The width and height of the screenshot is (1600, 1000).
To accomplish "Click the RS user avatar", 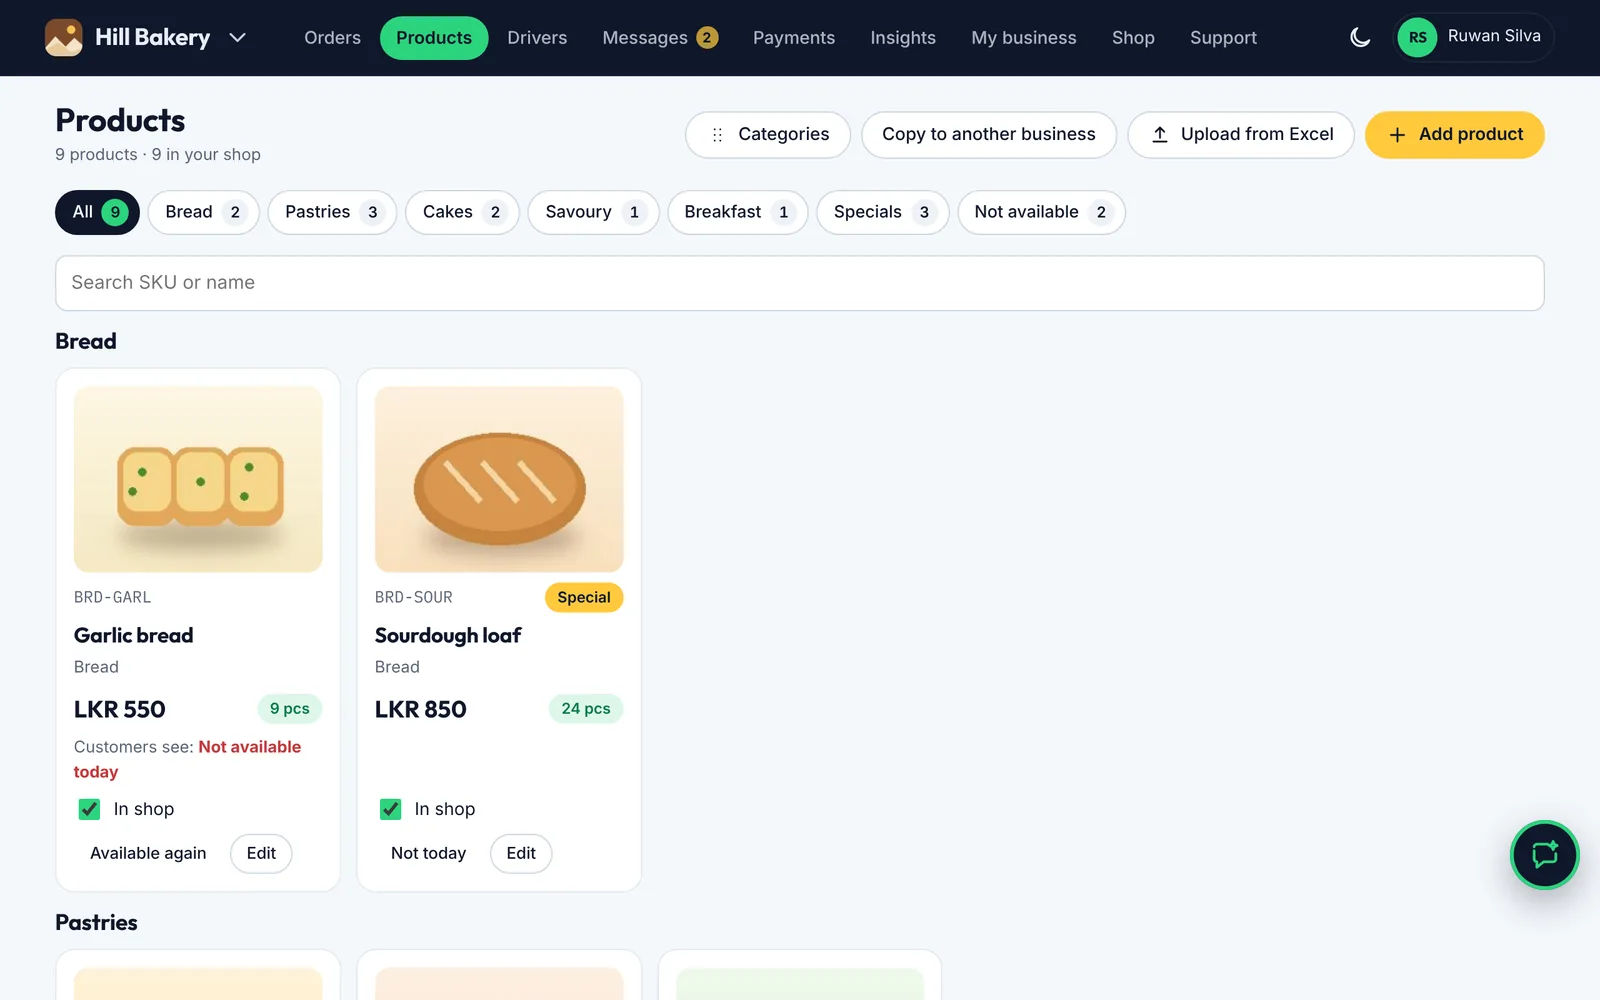I will coord(1417,38).
